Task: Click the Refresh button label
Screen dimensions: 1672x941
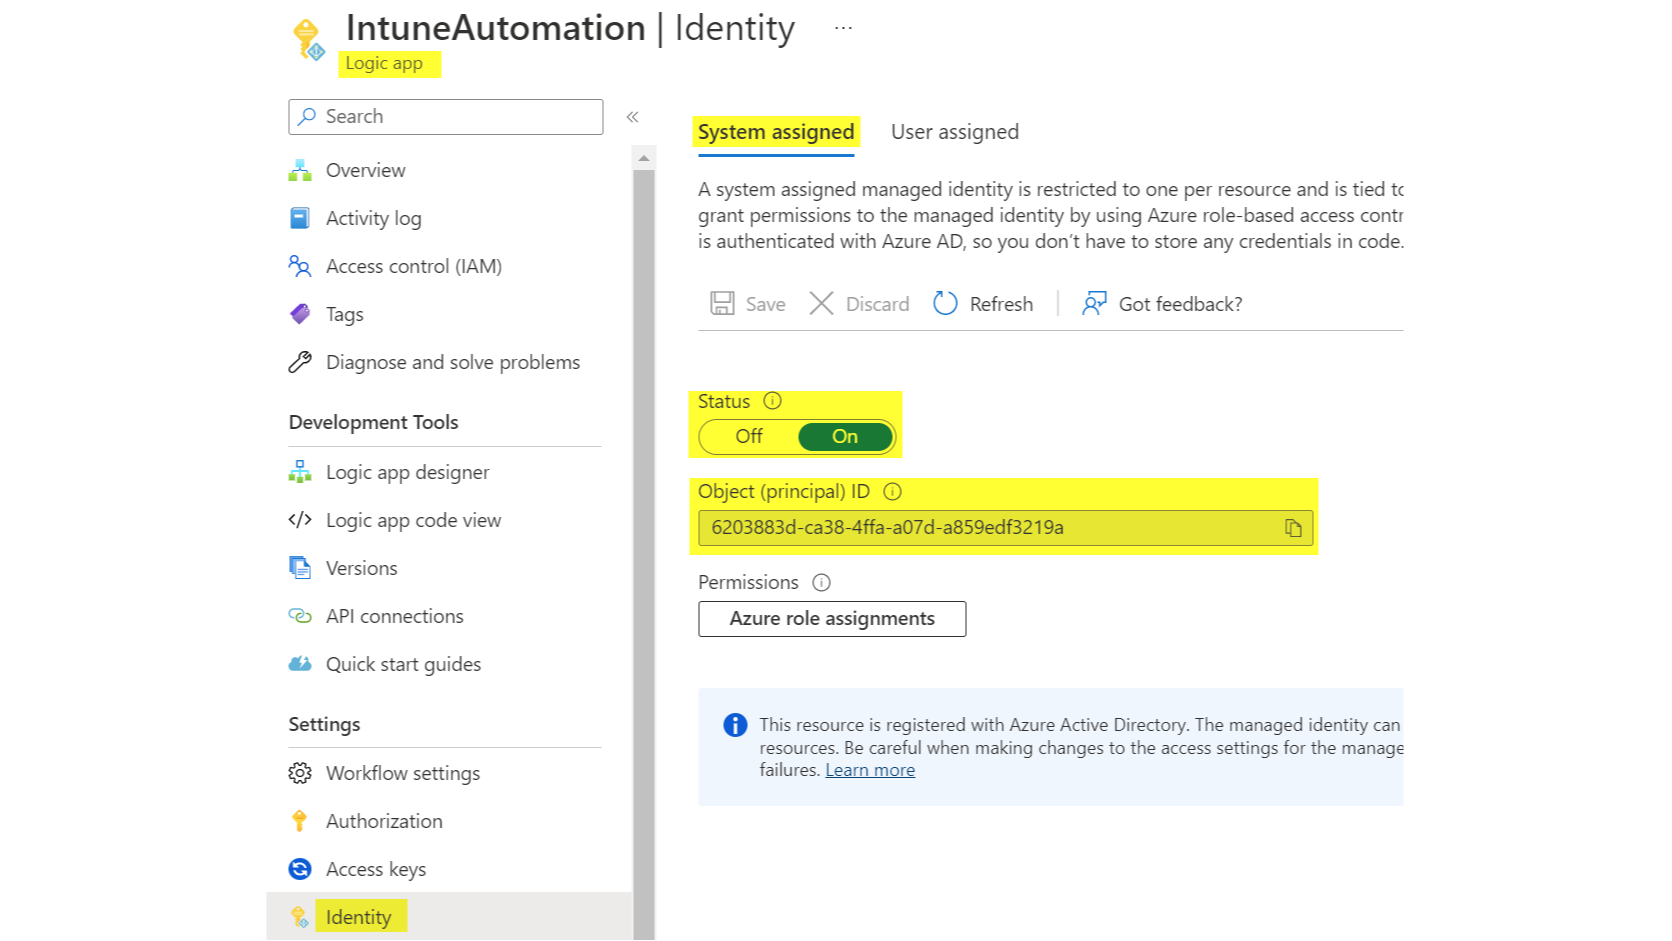Action: point(1001,304)
